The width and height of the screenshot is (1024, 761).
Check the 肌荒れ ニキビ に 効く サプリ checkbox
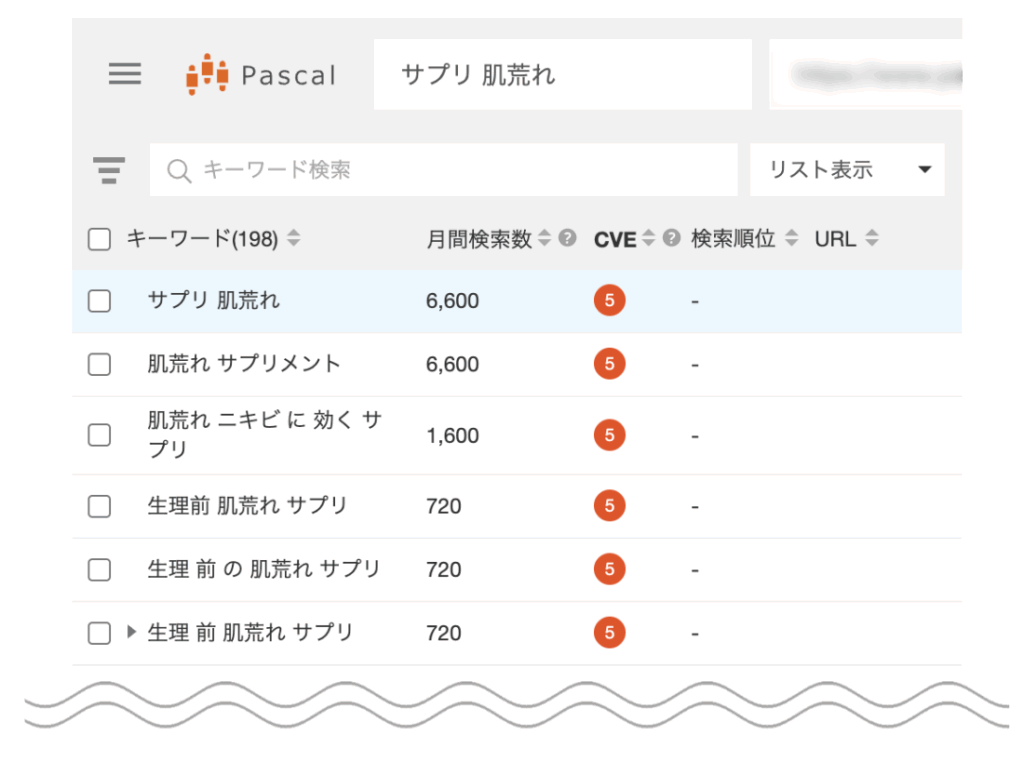98,435
